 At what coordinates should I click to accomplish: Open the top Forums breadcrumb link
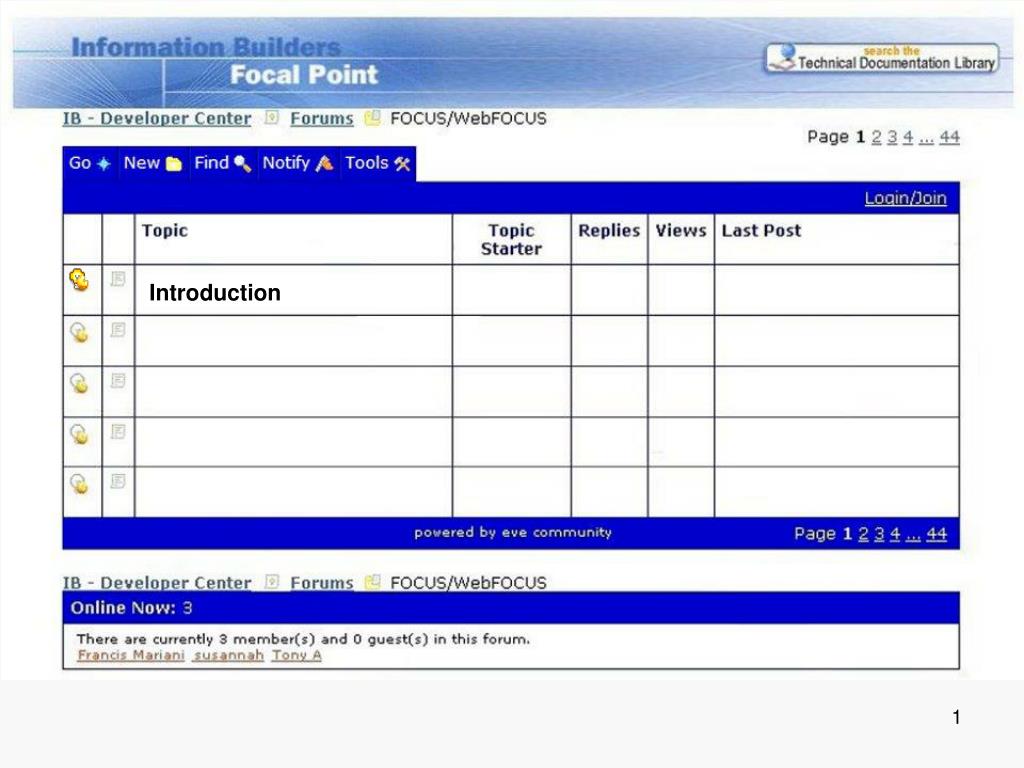pyautogui.click(x=321, y=119)
